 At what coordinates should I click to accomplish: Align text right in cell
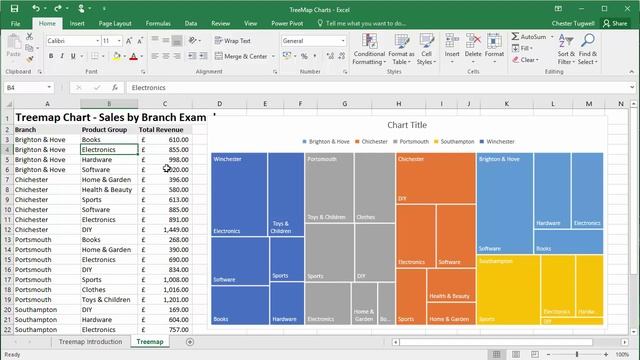(177, 56)
